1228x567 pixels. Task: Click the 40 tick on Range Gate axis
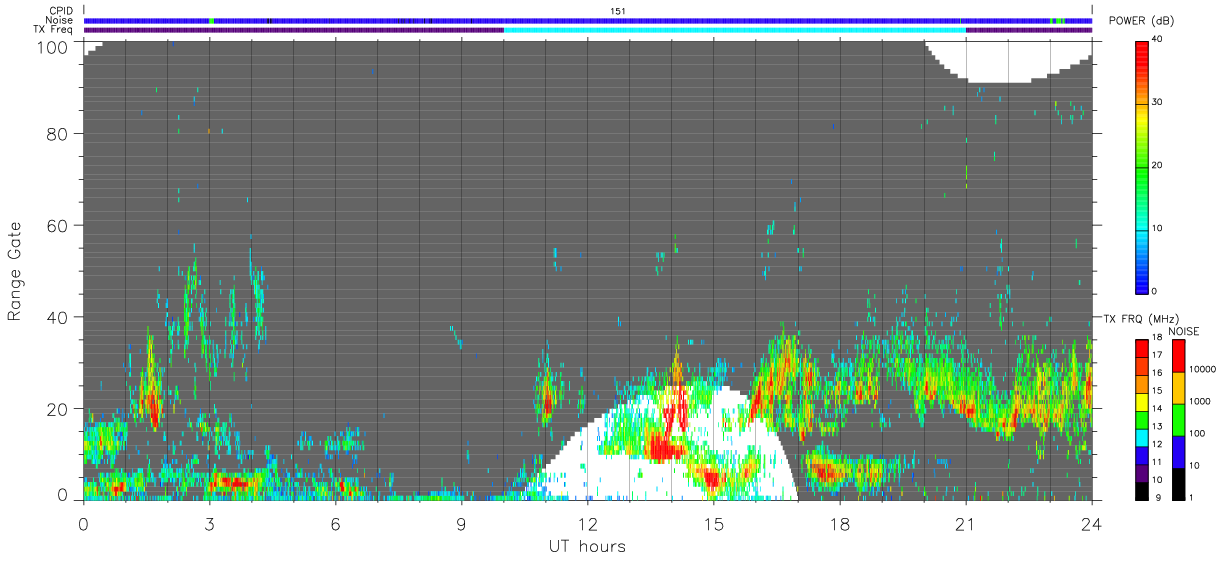(x=58, y=317)
